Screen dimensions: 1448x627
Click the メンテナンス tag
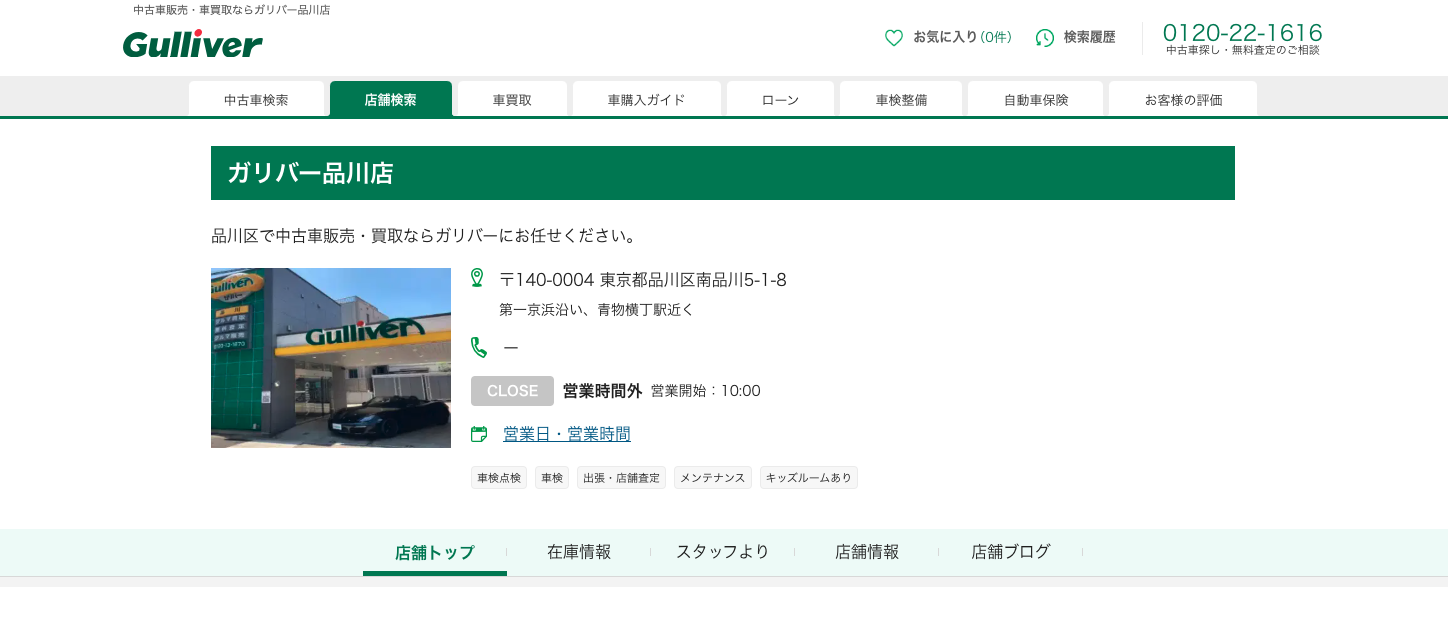pyautogui.click(x=713, y=478)
